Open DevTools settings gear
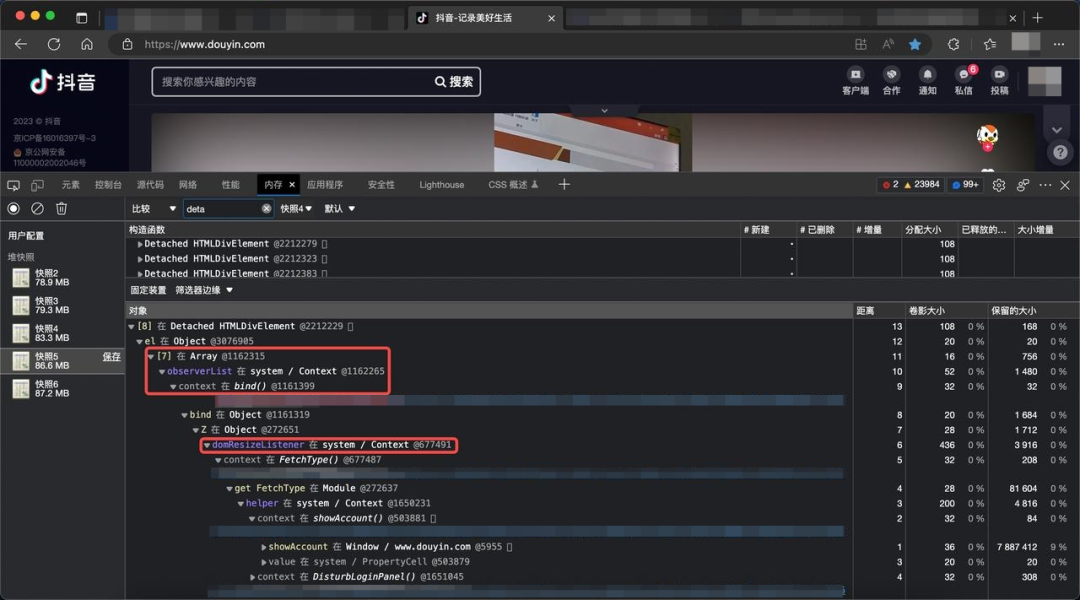 (999, 185)
